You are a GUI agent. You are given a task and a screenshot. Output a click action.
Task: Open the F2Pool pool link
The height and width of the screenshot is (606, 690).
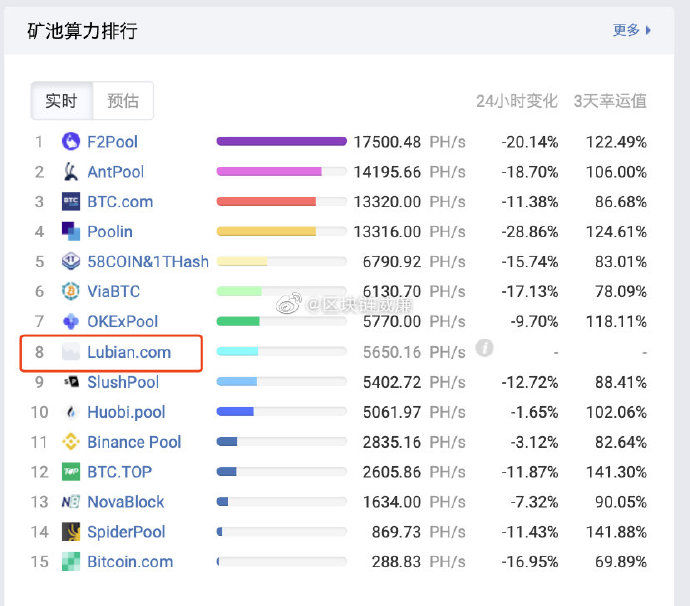(x=113, y=142)
